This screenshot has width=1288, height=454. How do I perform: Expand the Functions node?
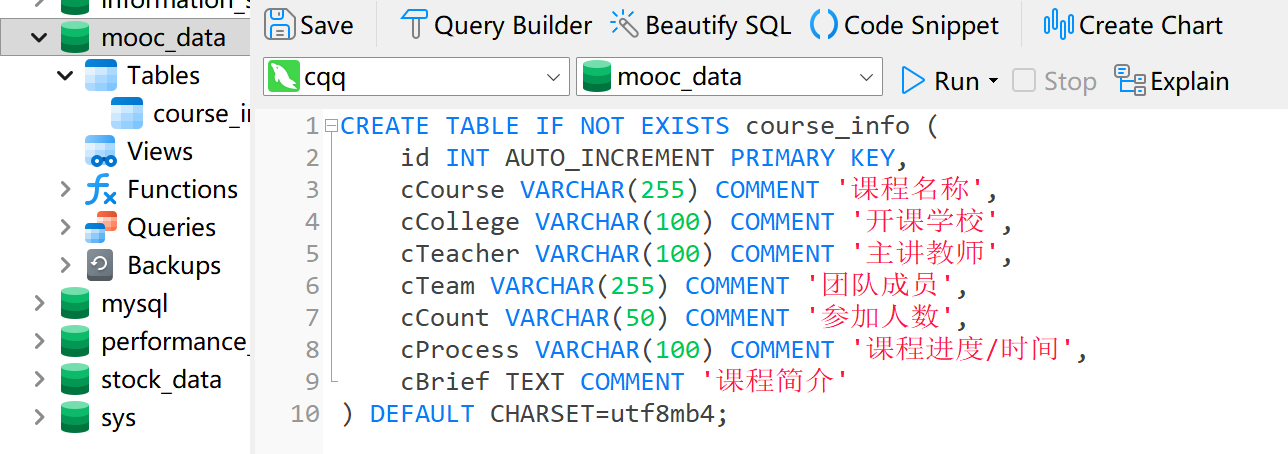[65, 190]
